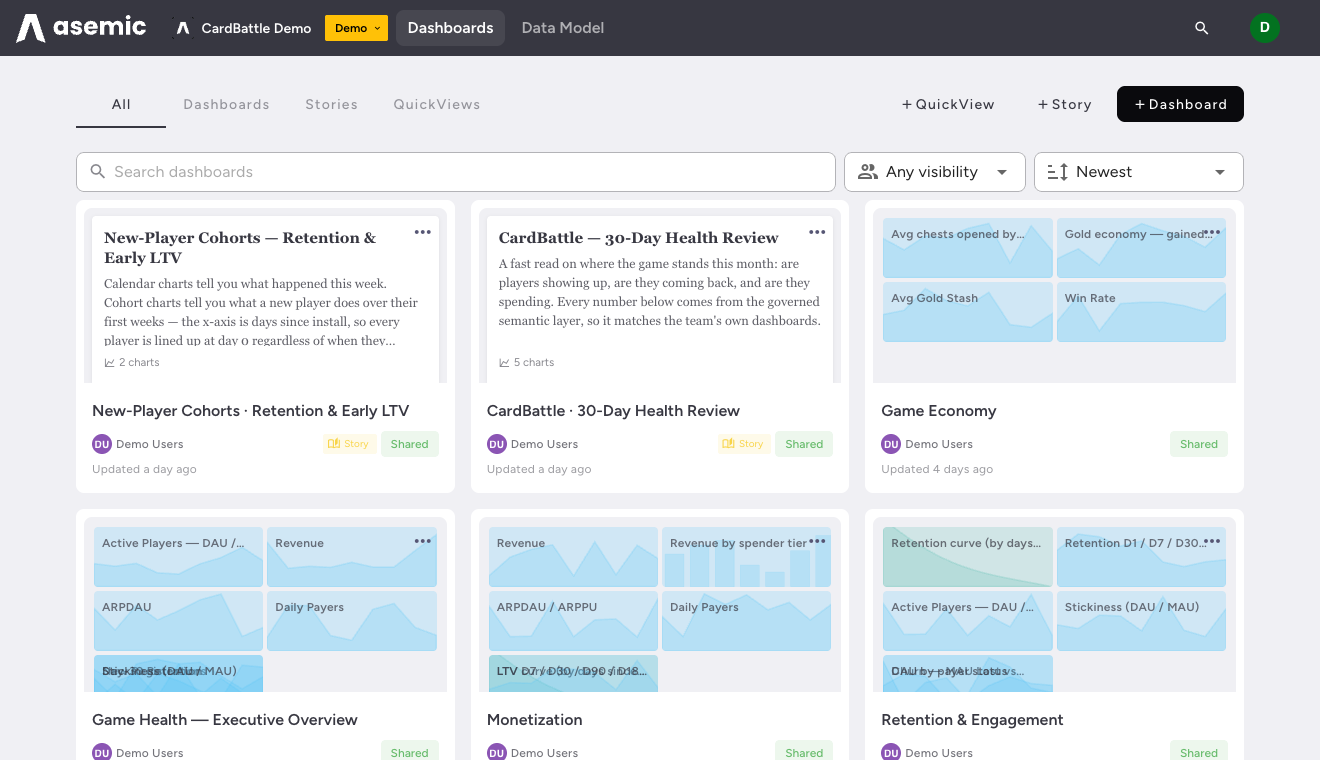
Task: Open the search magnifier icon in top bar
Action: pos(1202,28)
